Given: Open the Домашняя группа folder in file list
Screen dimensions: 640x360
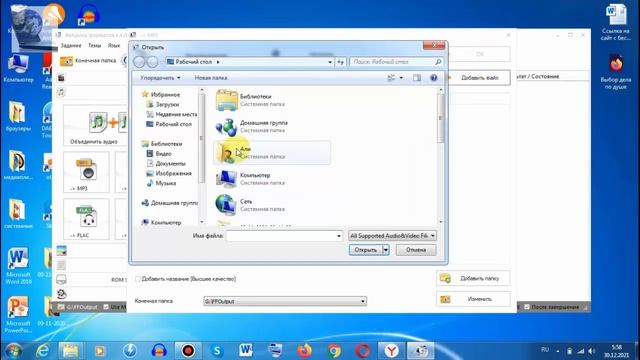Looking at the screenshot, I should [x=271, y=127].
